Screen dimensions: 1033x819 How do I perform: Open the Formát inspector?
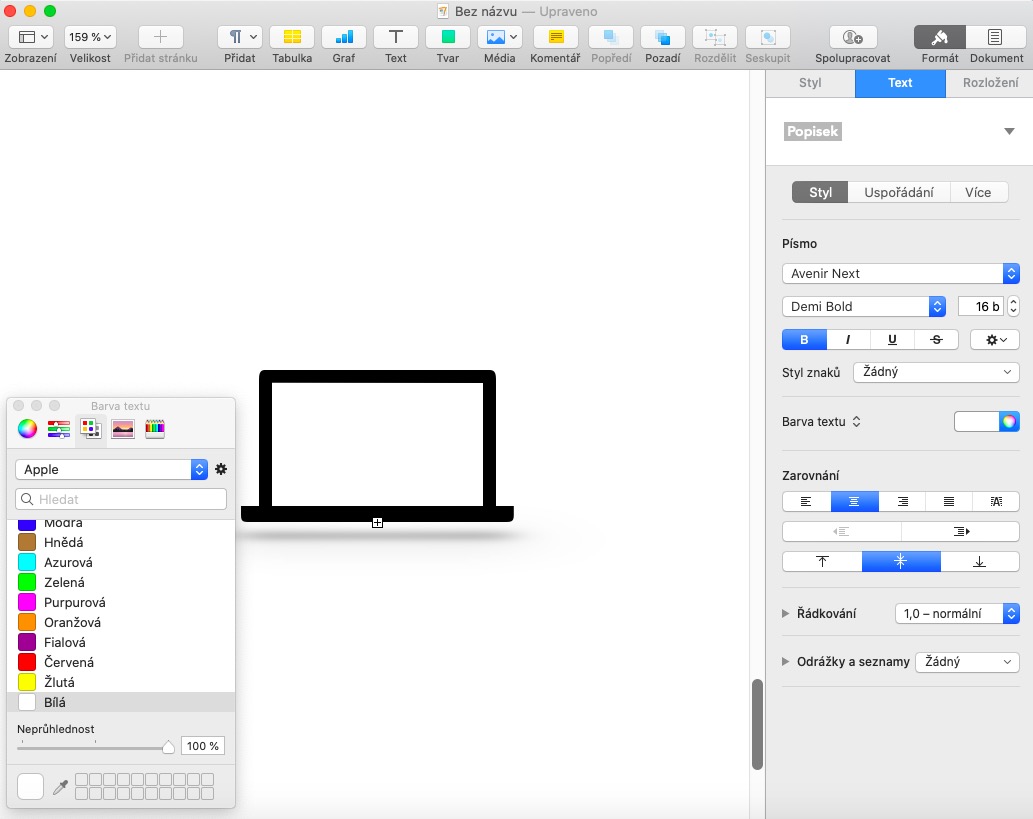(939, 37)
